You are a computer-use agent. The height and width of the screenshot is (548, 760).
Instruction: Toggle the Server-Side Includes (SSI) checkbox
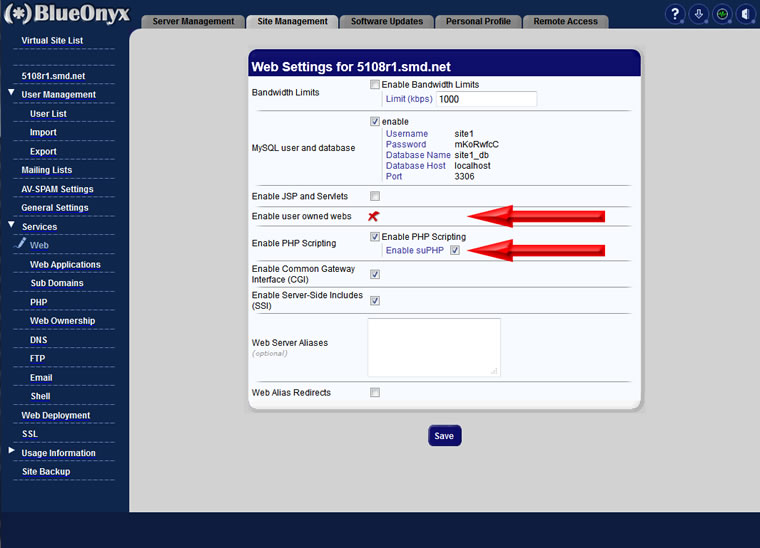375,301
